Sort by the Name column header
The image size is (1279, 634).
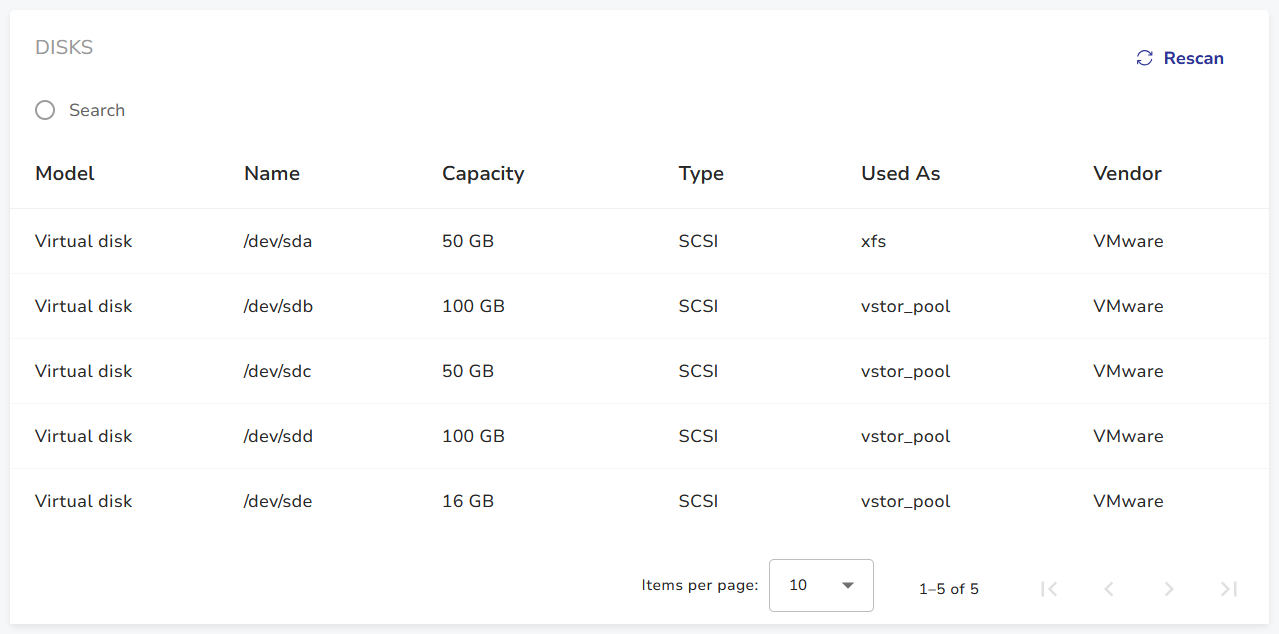[x=272, y=173]
